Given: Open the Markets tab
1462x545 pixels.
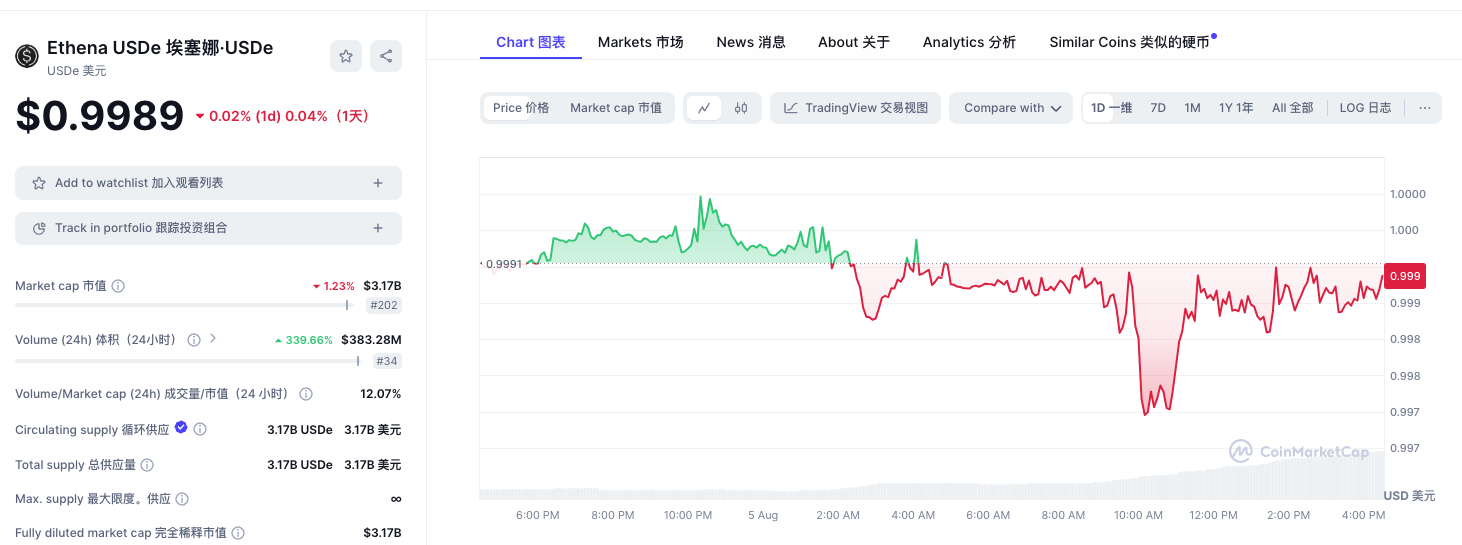Looking at the screenshot, I should (640, 42).
